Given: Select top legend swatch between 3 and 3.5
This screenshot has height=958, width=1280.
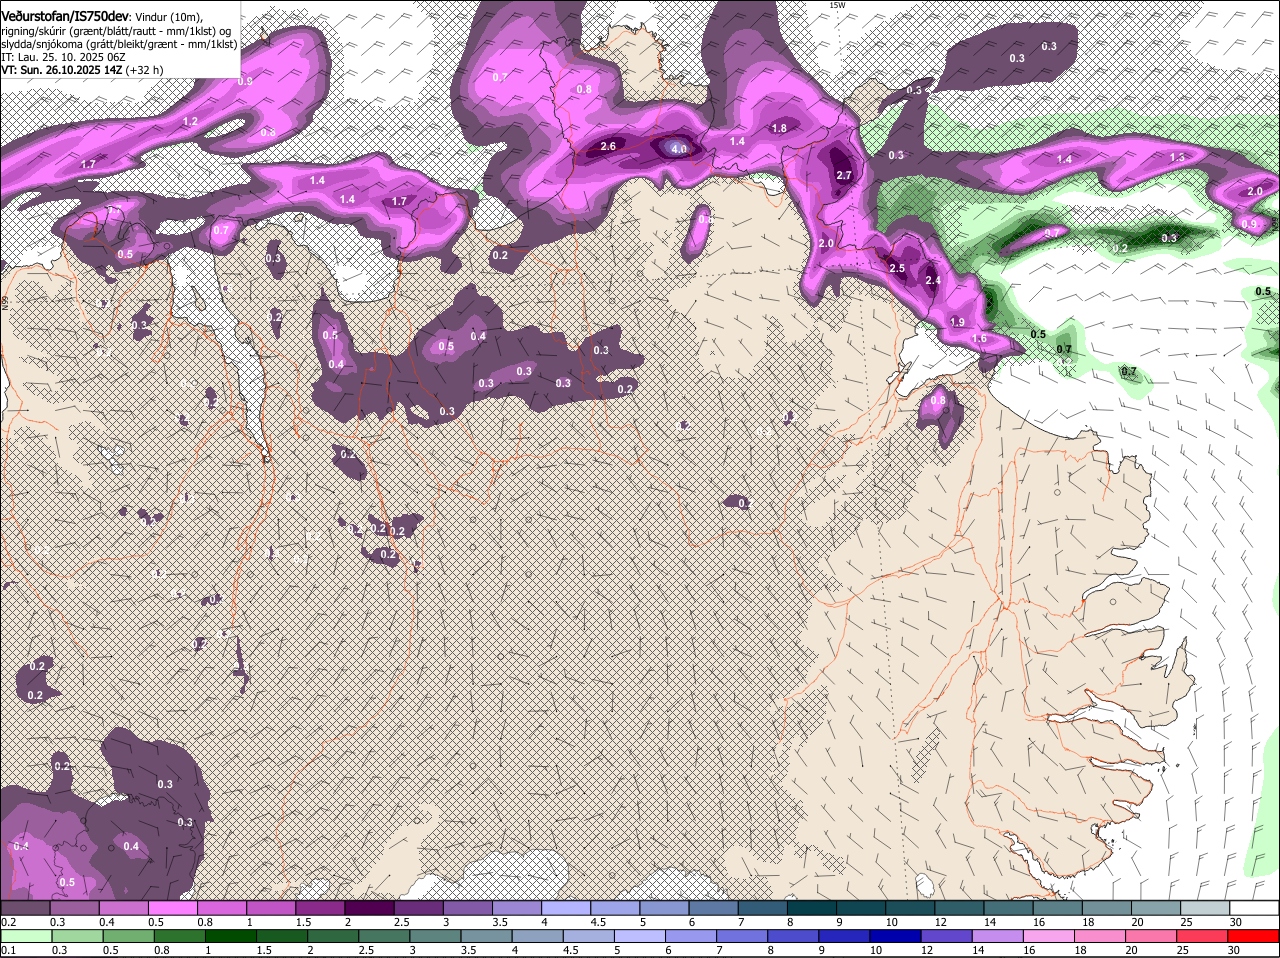Looking at the screenshot, I should tap(467, 908).
